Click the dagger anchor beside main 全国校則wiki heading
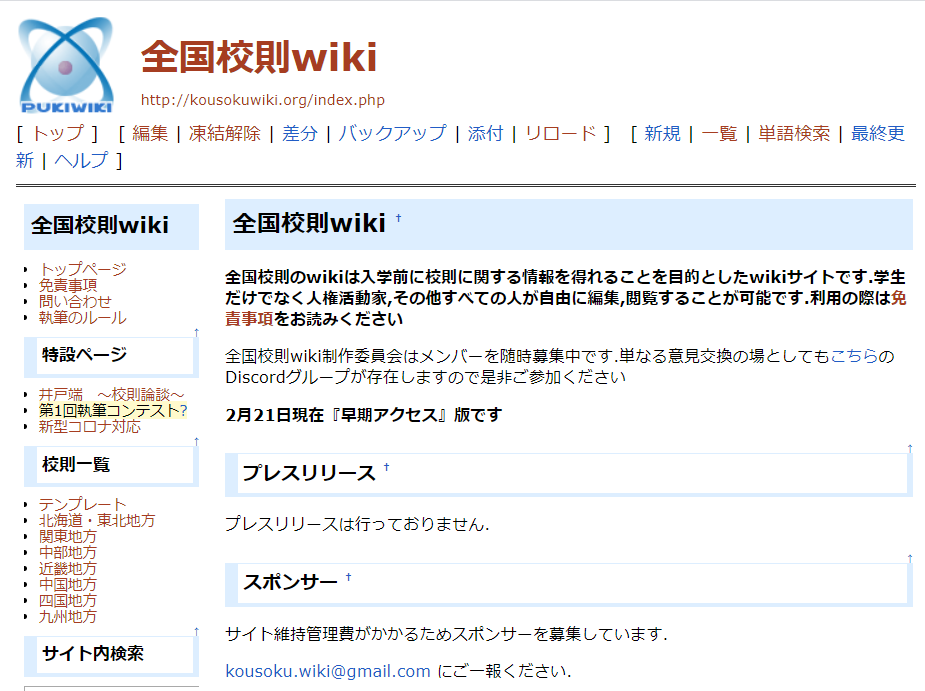The height and width of the screenshot is (691, 925). pyautogui.click(x=398, y=218)
